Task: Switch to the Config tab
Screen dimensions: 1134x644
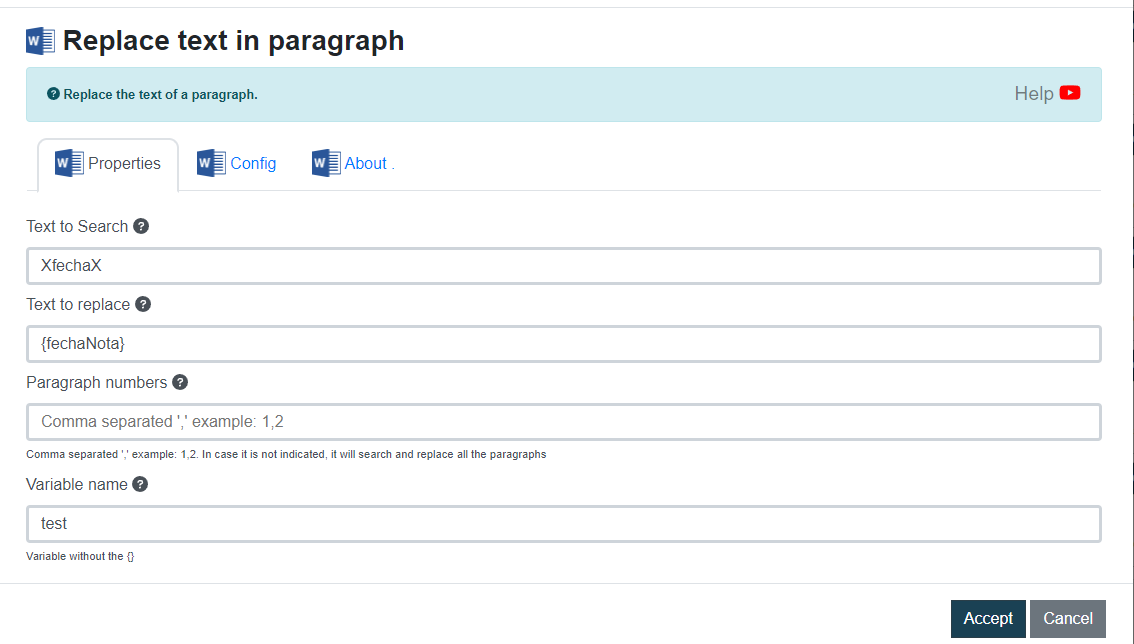Action: click(253, 163)
